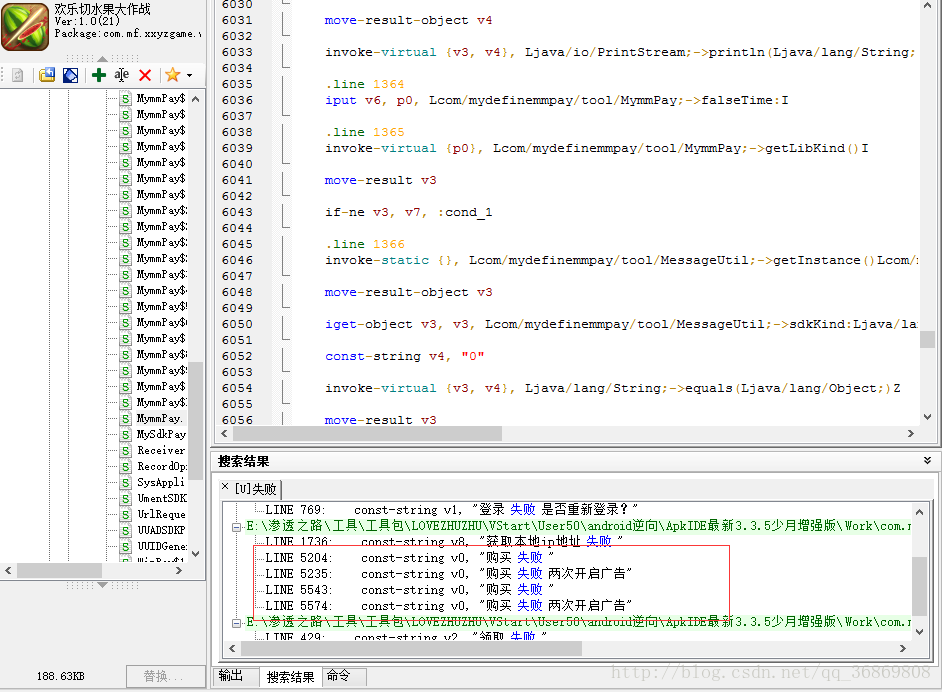942x692 pixels.
Task: Collapse the app info panel with the up triangle
Action: coord(103,58)
